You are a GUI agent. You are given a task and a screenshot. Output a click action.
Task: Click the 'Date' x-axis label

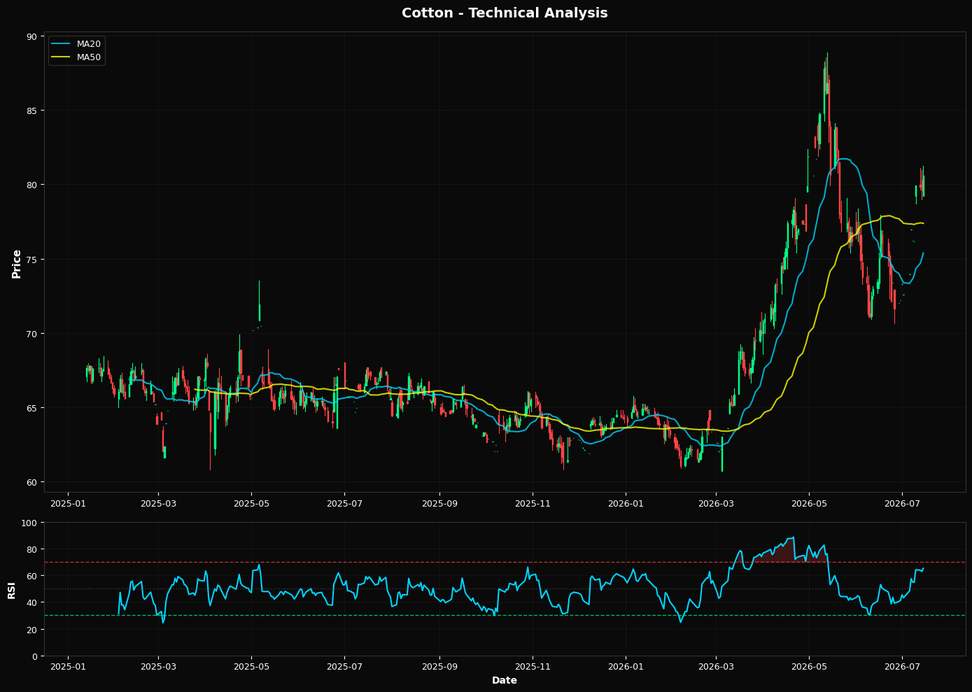pos(504,680)
